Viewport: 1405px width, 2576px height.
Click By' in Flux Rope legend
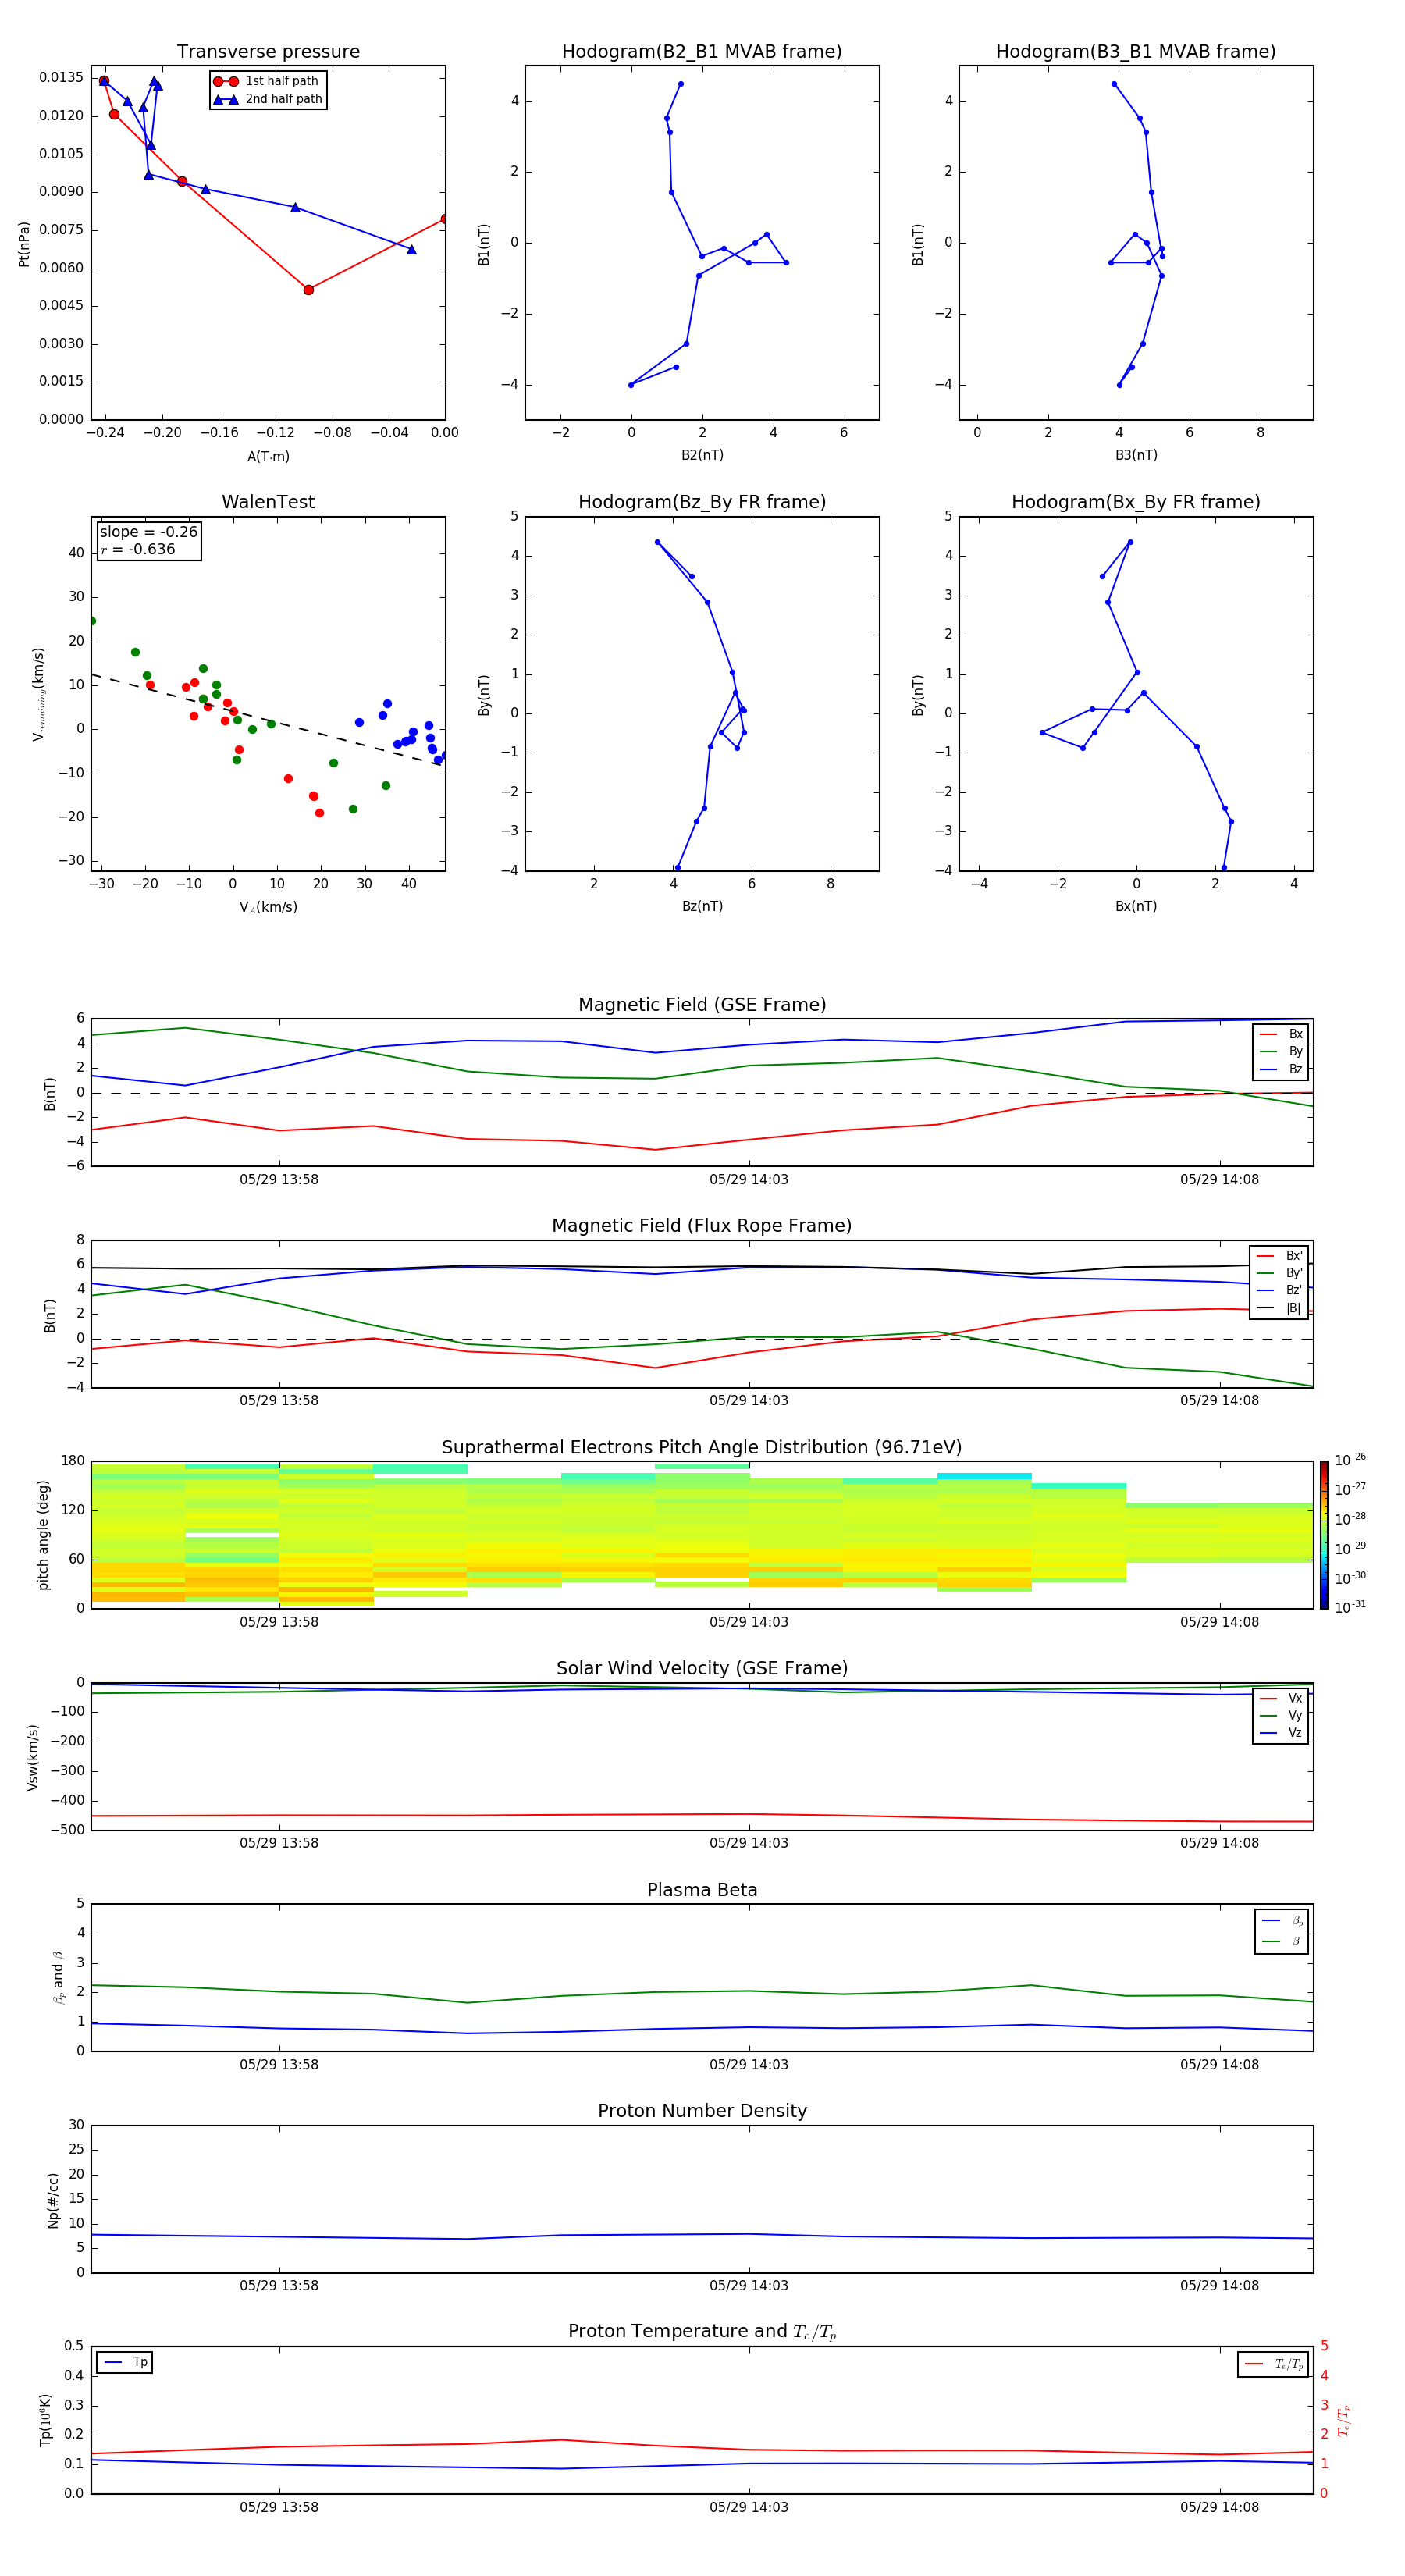pyautogui.click(x=1280, y=1273)
